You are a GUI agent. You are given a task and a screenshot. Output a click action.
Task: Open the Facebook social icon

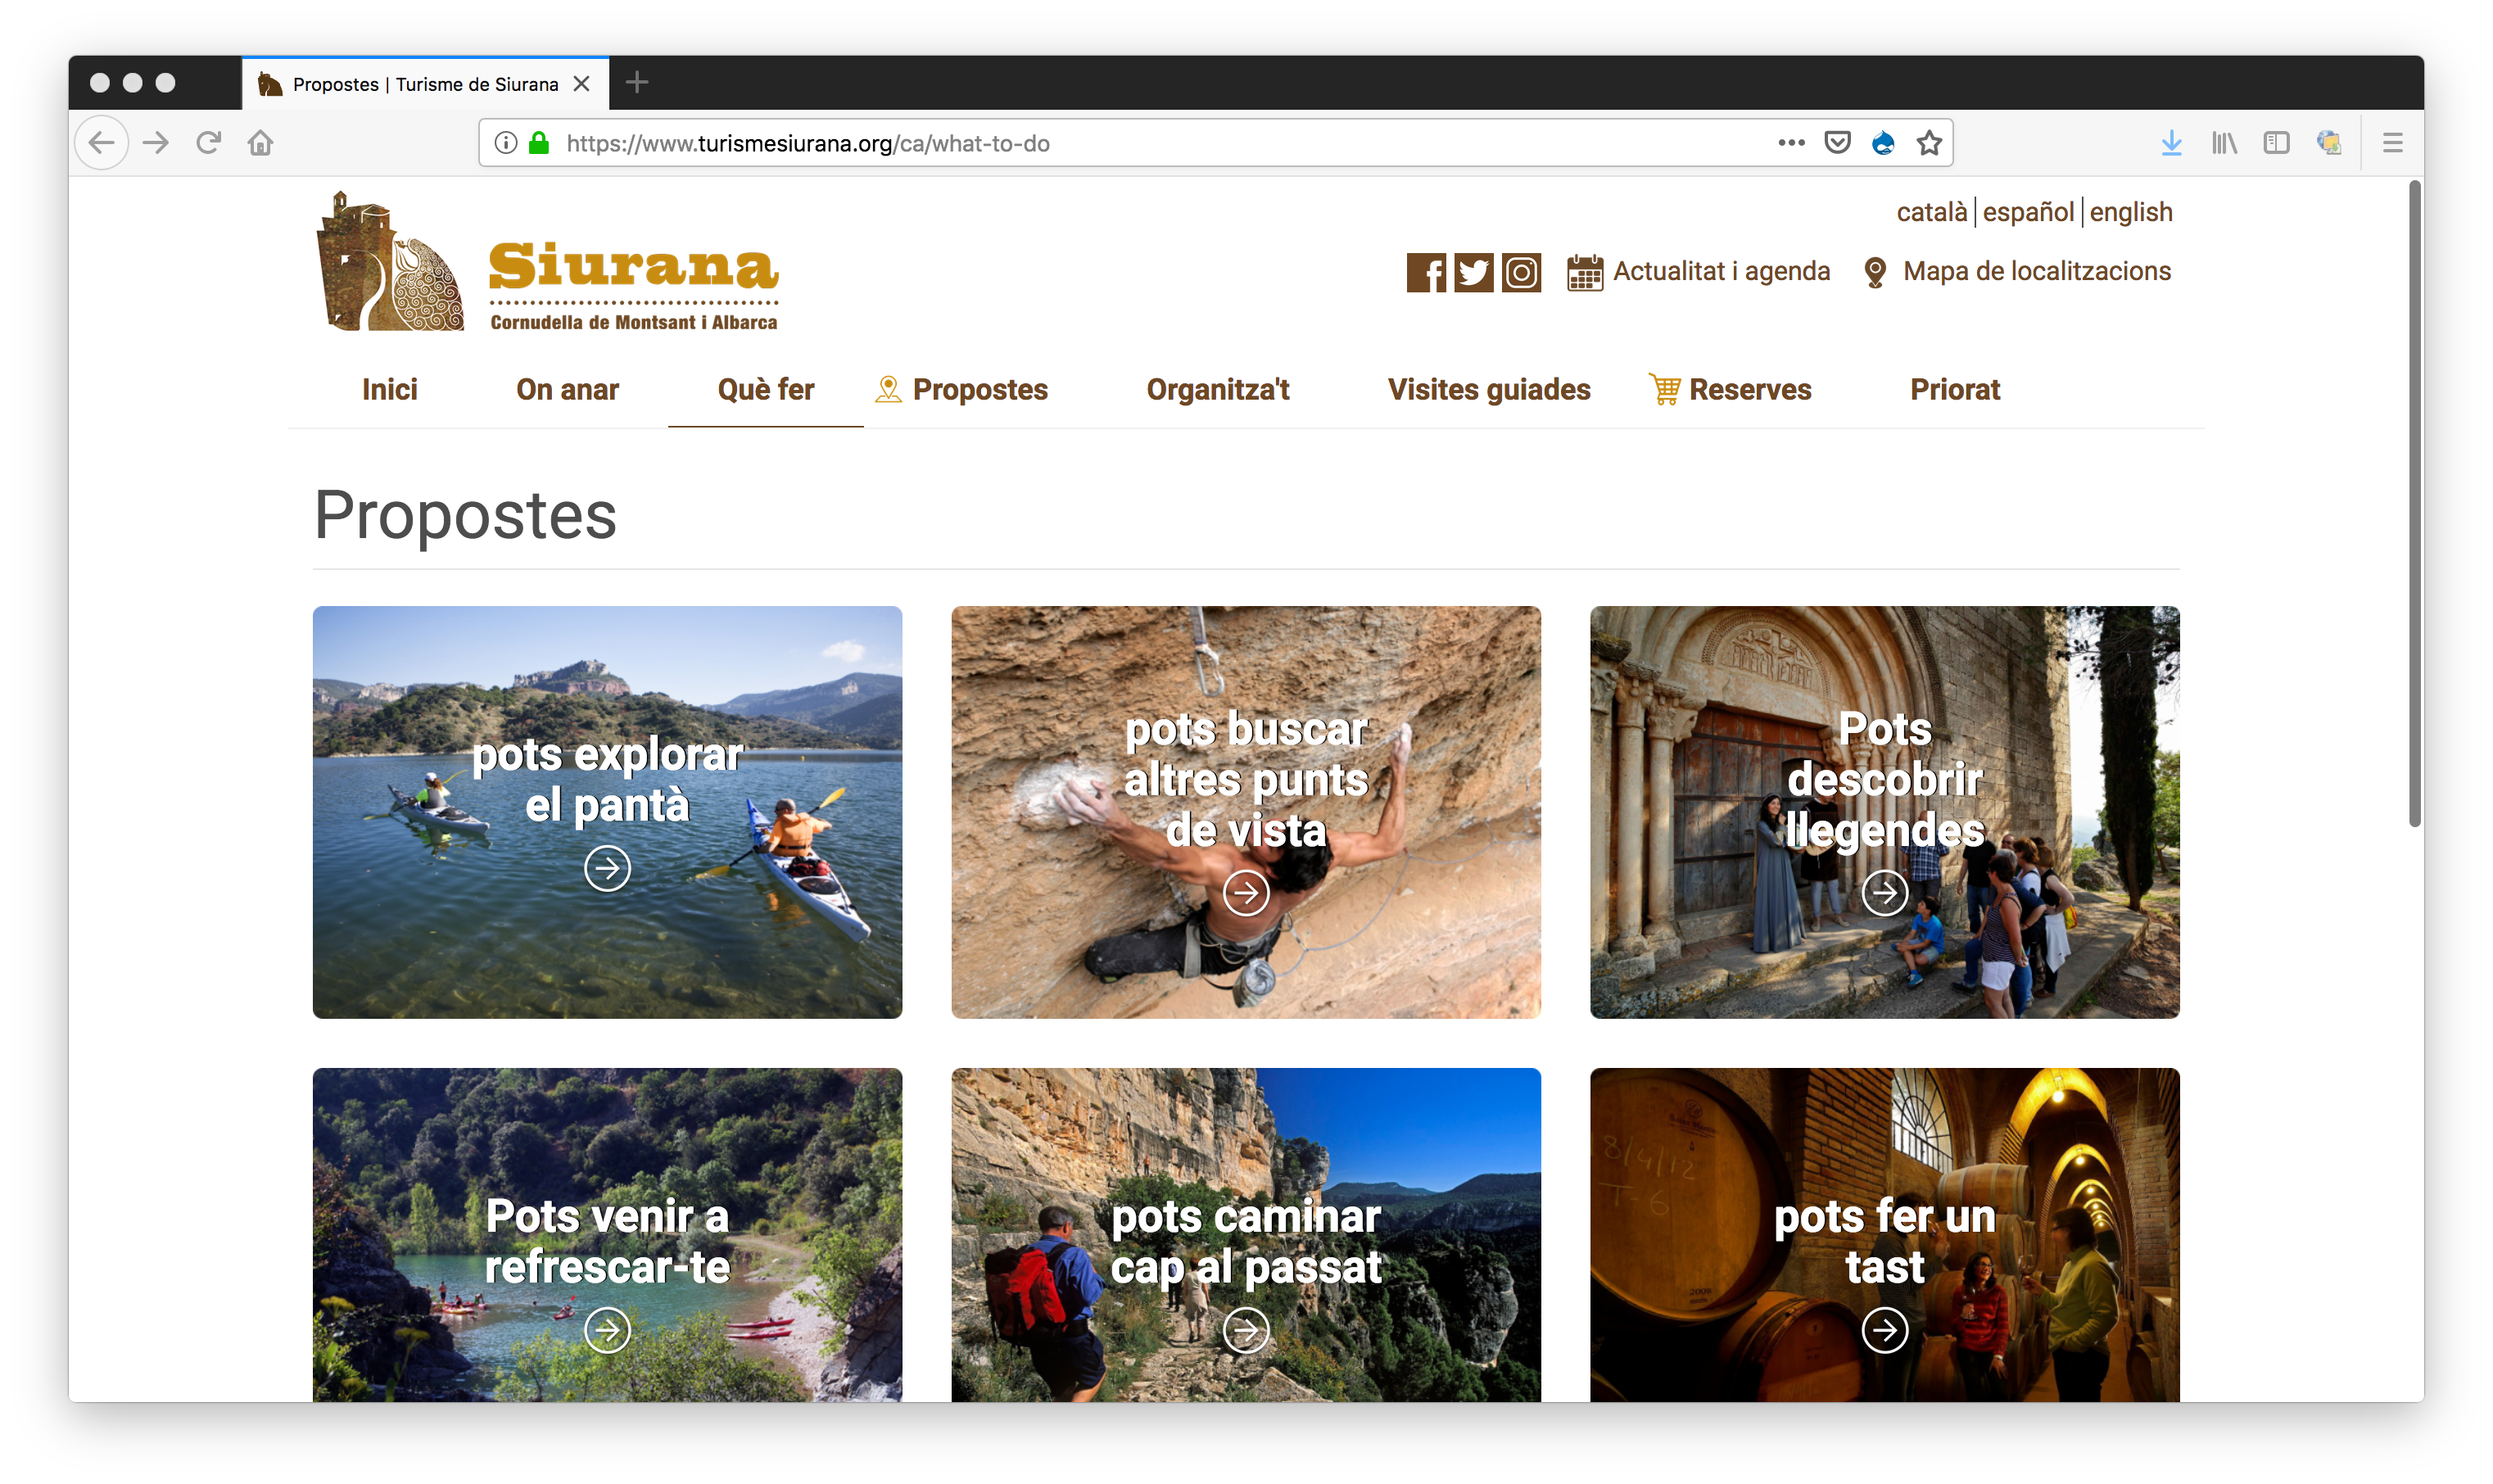click(1426, 272)
